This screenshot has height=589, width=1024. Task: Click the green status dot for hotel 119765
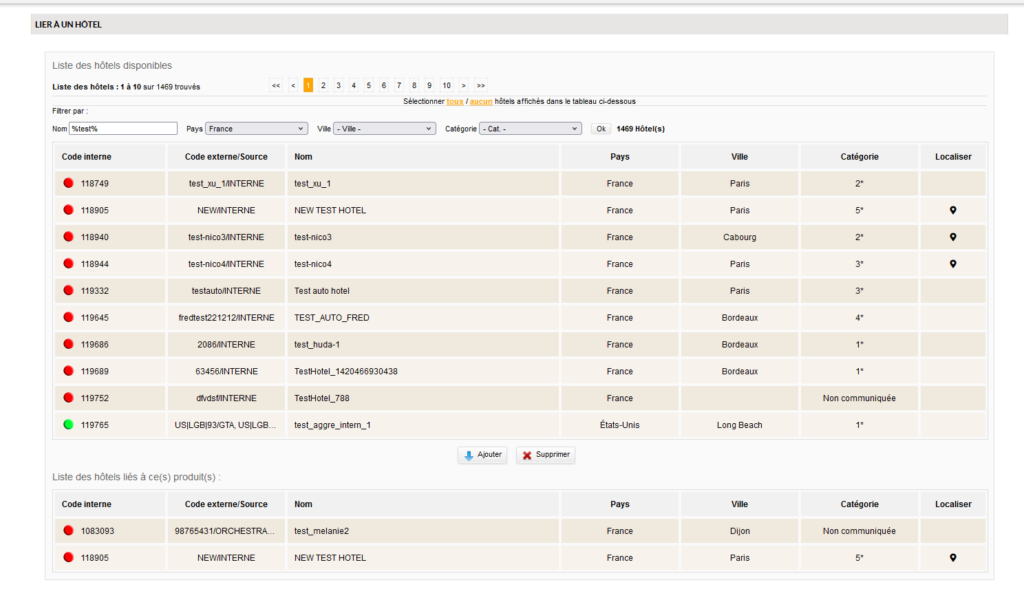[x=69, y=425]
